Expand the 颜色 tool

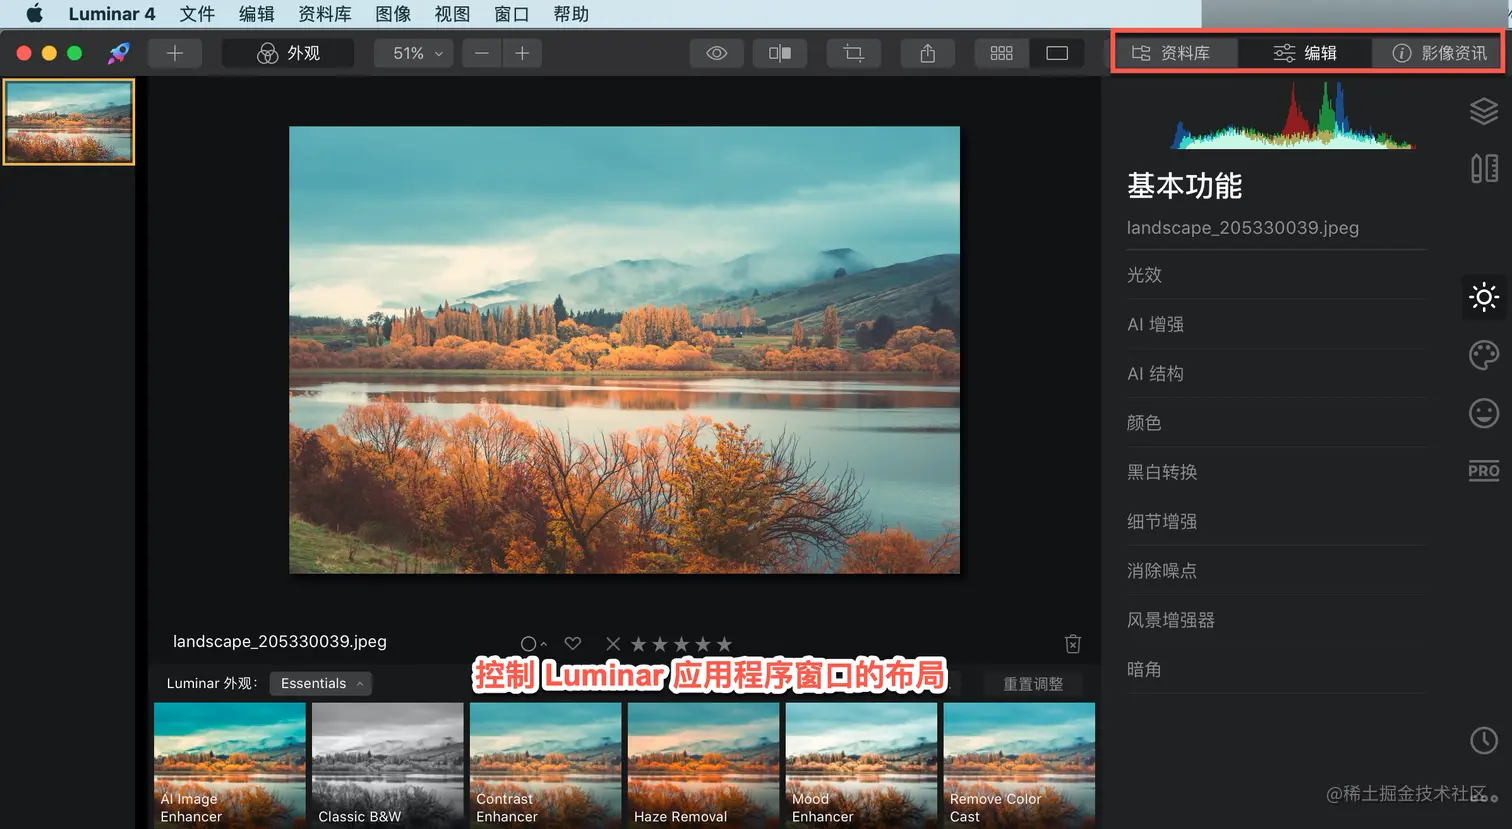tap(1276, 423)
